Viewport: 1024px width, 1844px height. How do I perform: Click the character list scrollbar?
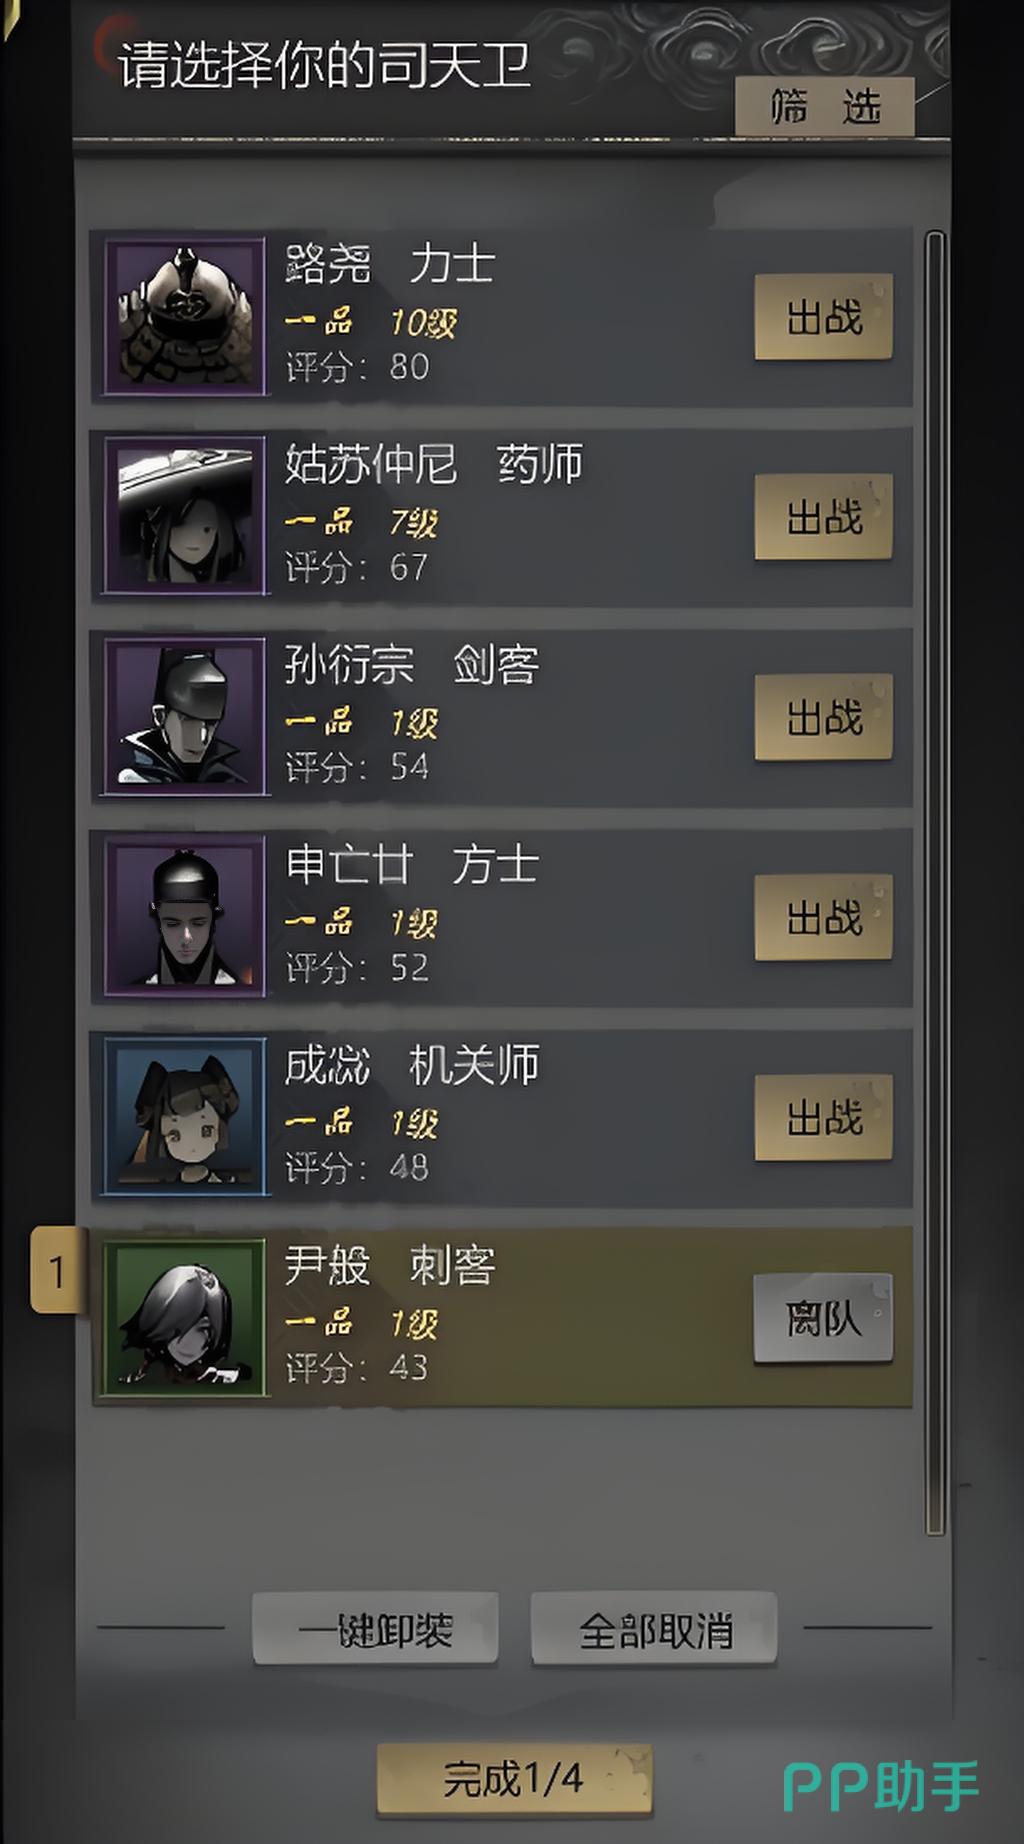(x=935, y=883)
